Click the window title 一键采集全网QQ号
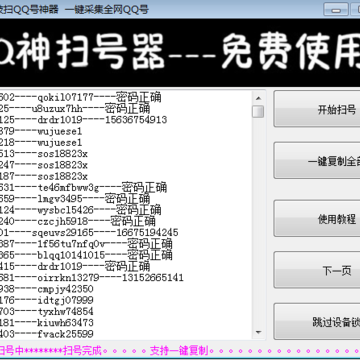 tap(107, 10)
